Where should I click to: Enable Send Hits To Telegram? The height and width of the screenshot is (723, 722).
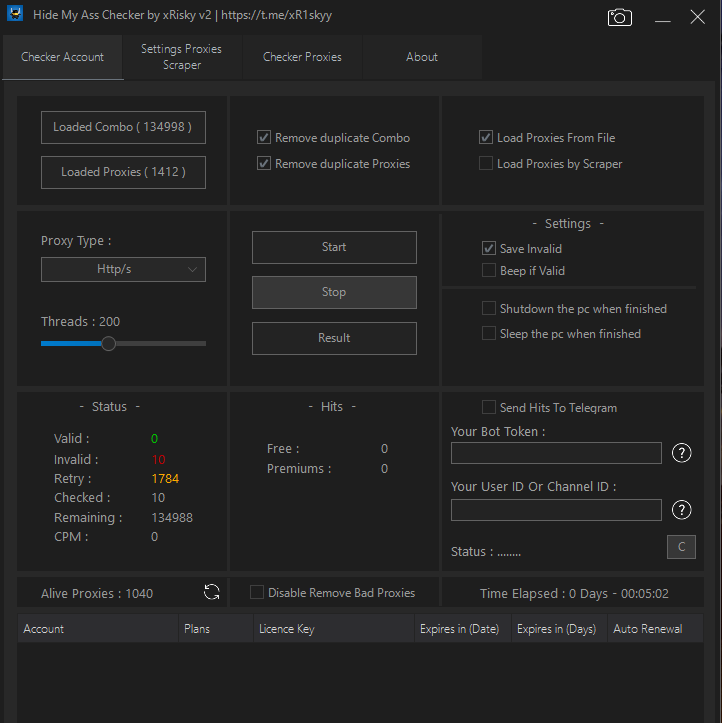[489, 407]
